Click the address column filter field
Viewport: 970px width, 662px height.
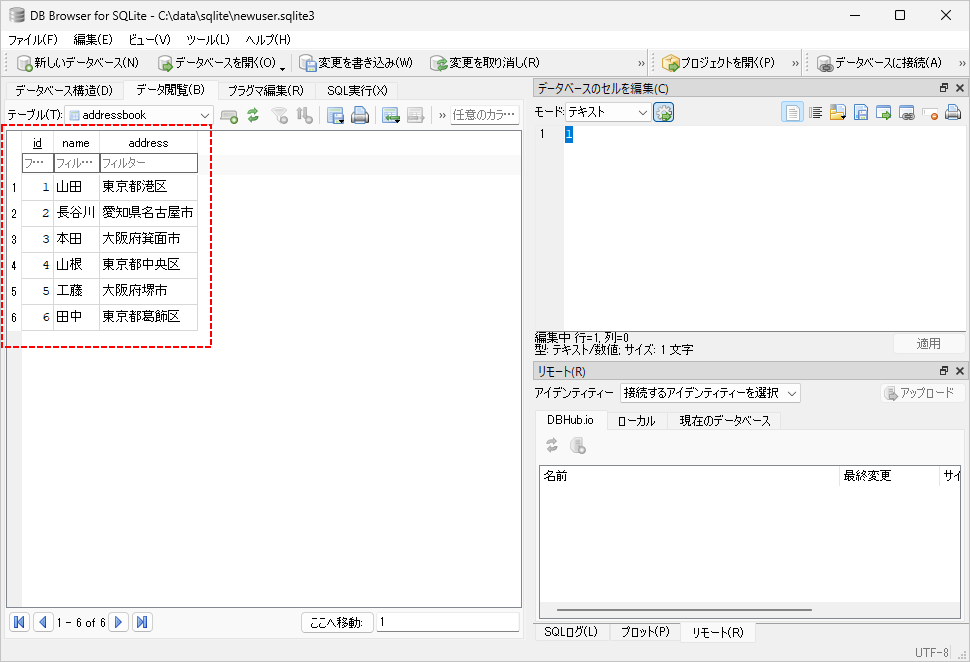[x=148, y=163]
